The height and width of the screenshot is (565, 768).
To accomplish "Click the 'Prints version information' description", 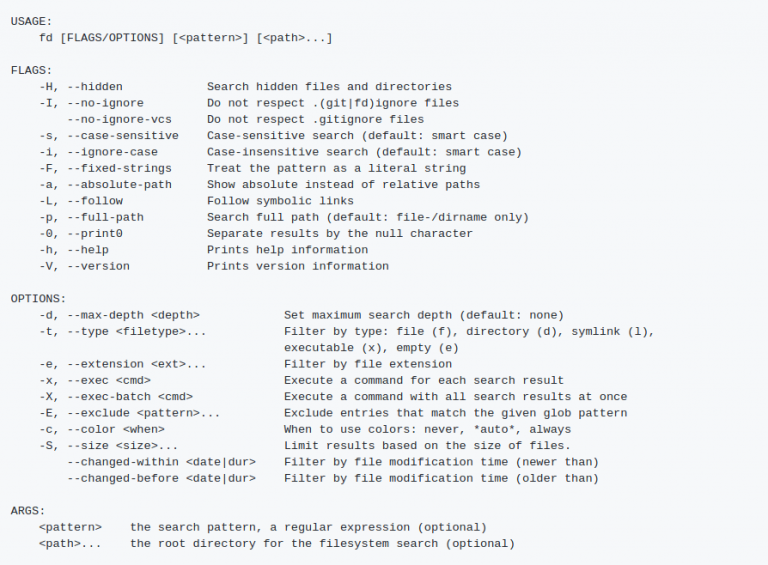I will (x=297, y=266).
